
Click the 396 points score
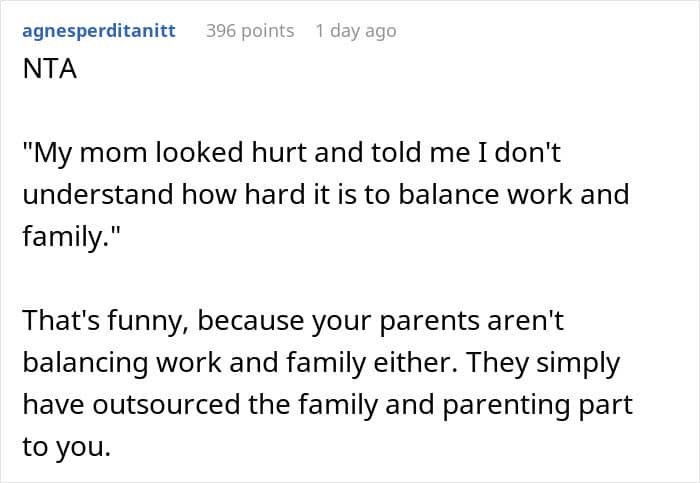click(250, 31)
